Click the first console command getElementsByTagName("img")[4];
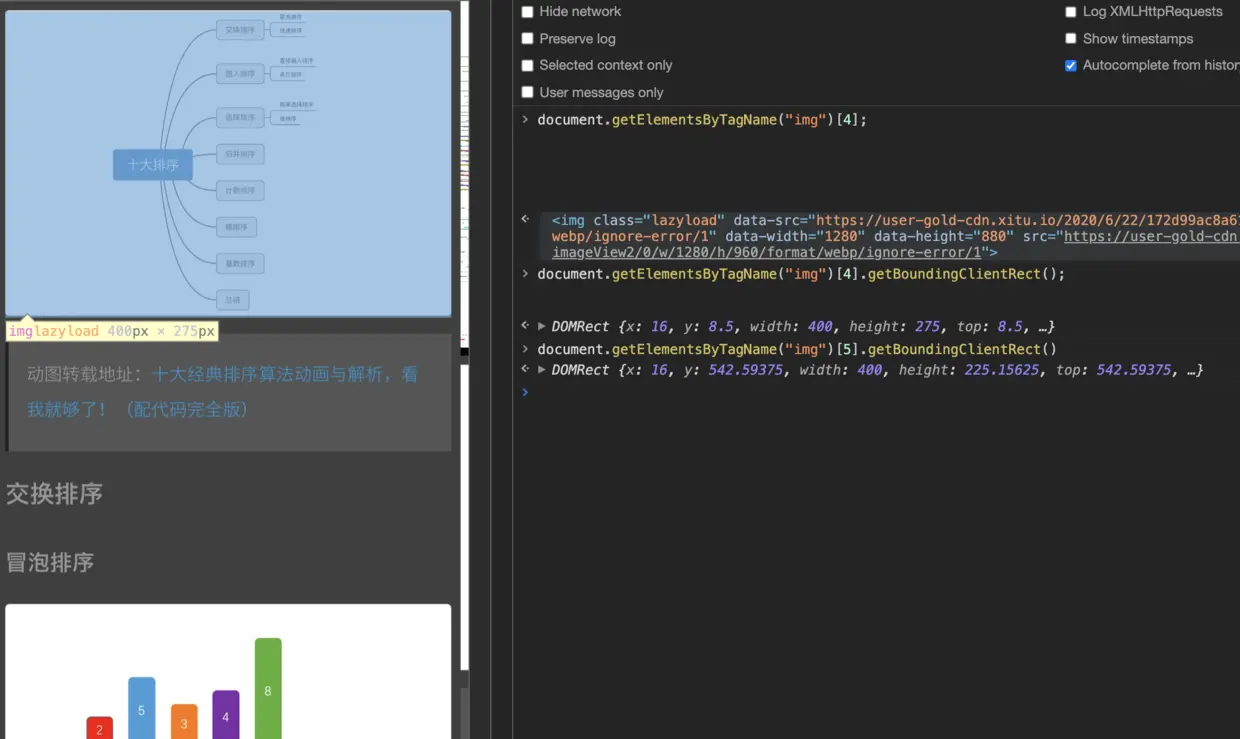 tap(702, 120)
